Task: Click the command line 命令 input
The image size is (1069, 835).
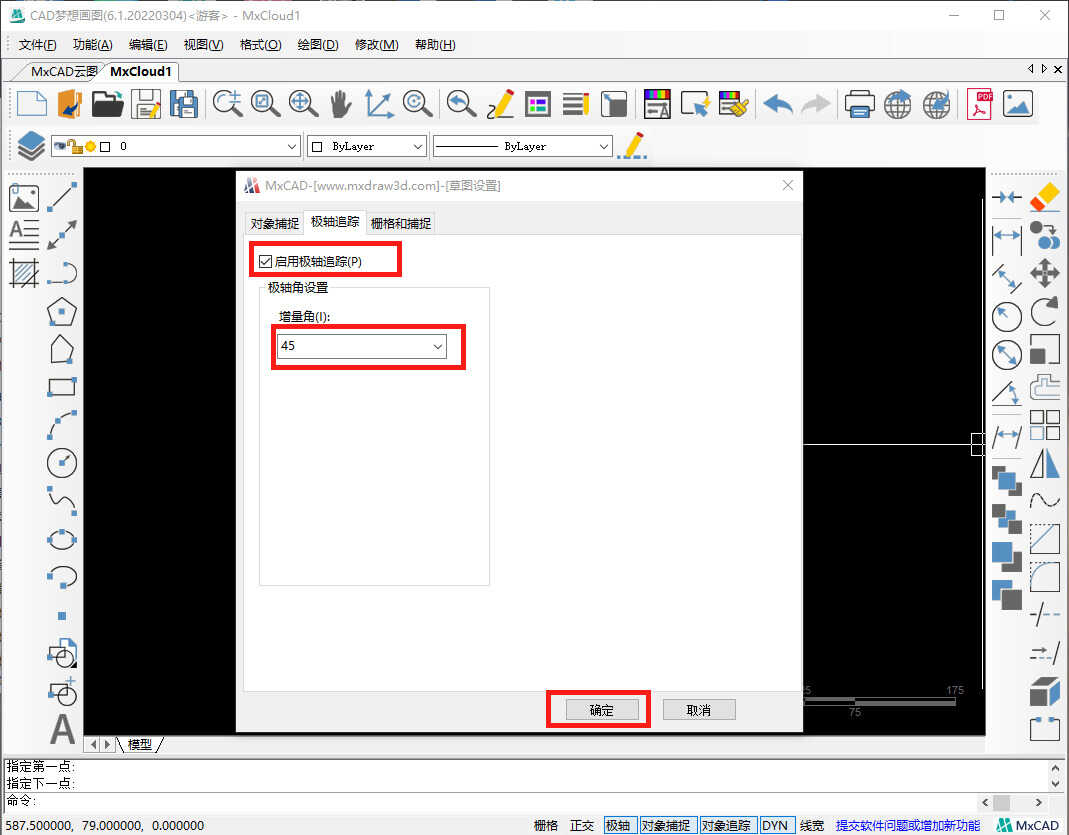Action: tap(491, 801)
